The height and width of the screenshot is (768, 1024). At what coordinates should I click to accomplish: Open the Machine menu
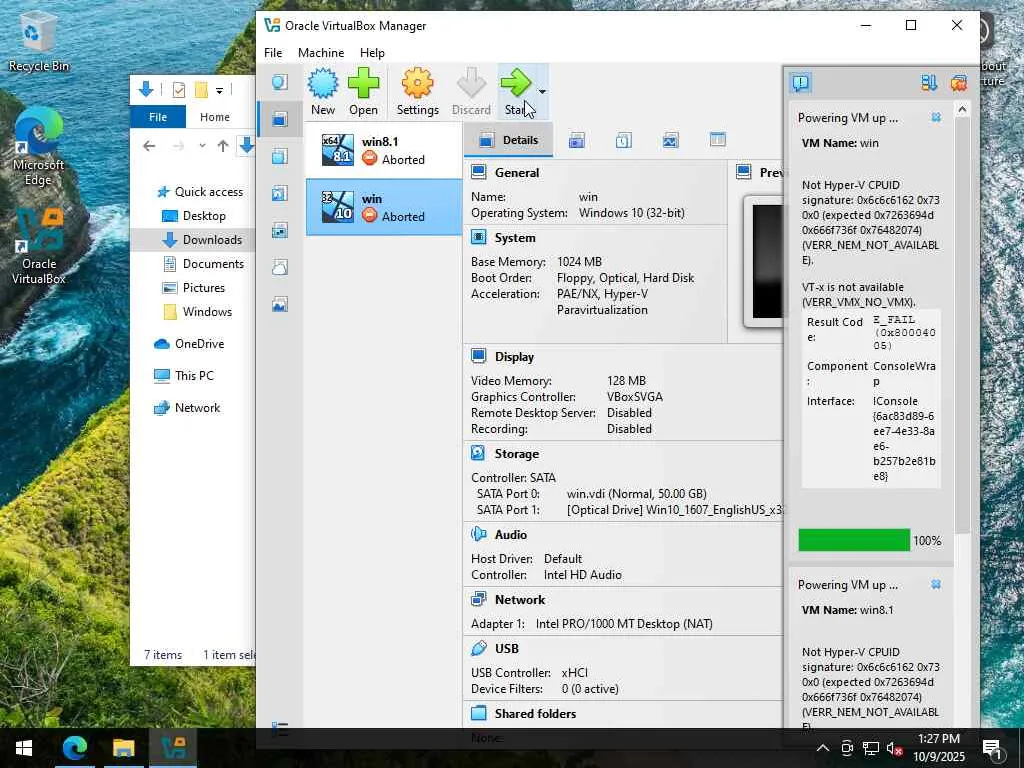(x=321, y=53)
